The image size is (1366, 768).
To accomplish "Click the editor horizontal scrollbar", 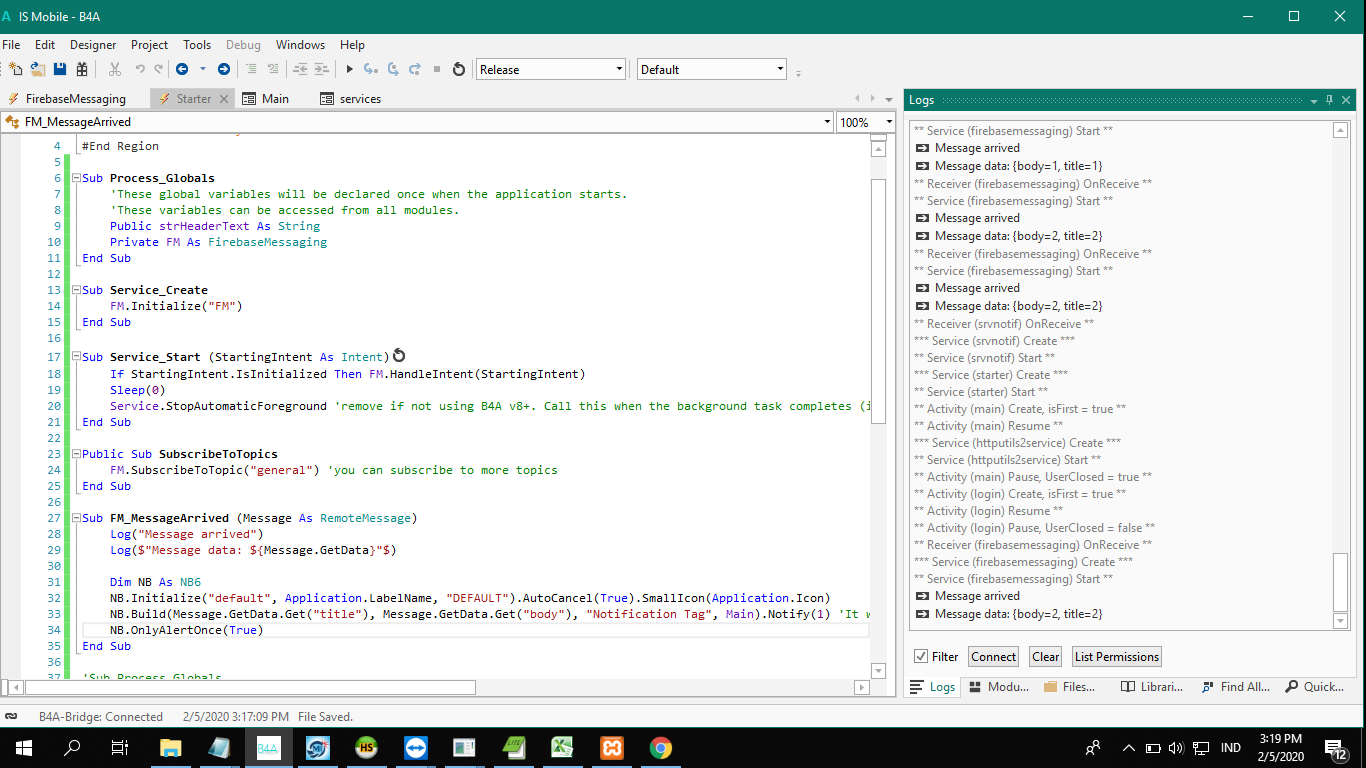I will 250,687.
